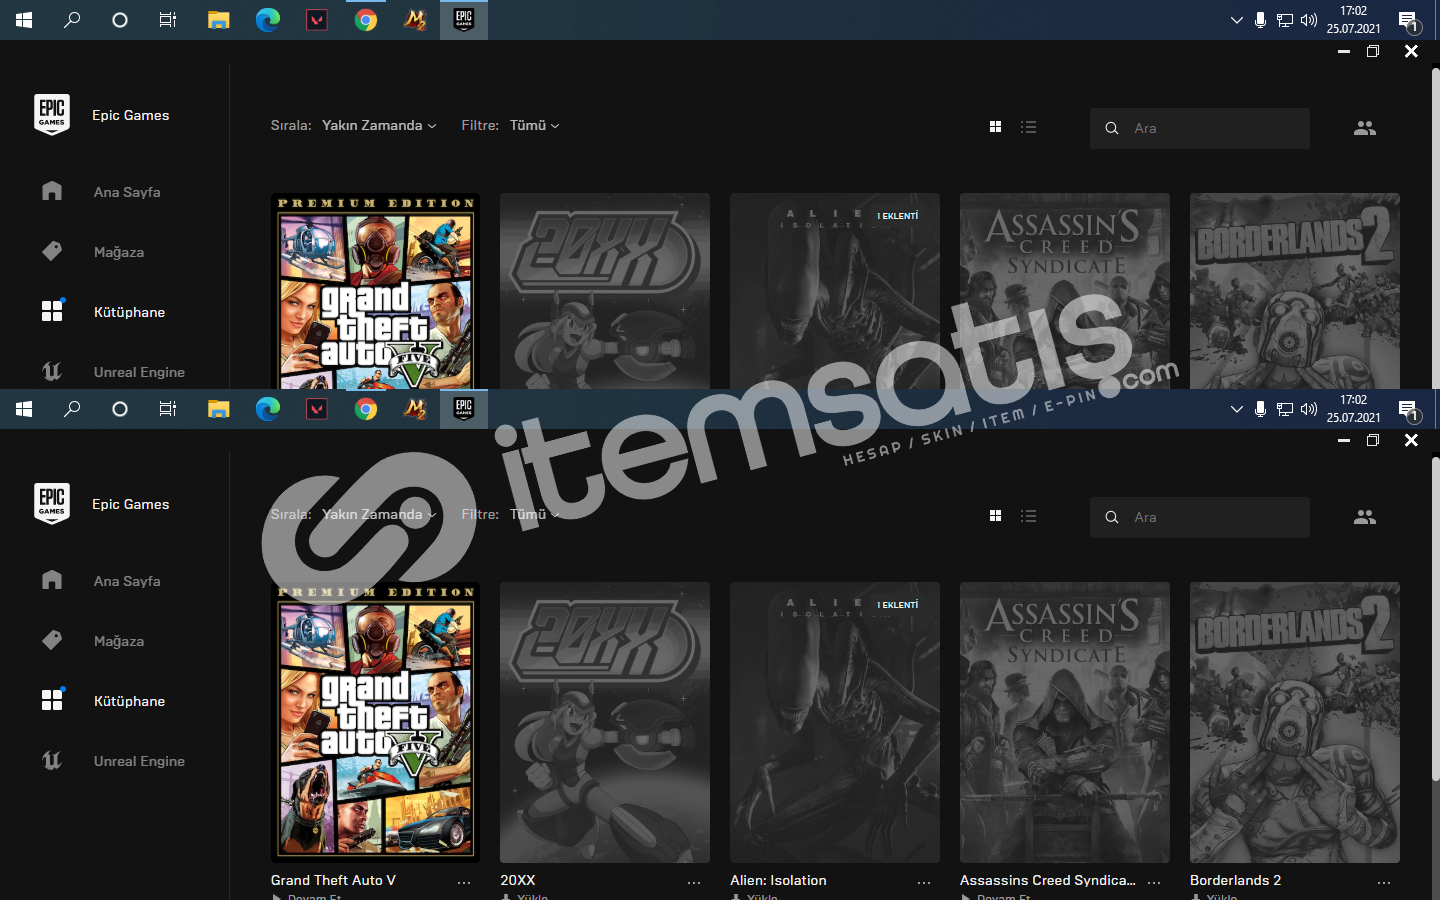Select Assassin's Creed Syndicate cover in upper window
This screenshot has height=900, width=1440.
1065,291
